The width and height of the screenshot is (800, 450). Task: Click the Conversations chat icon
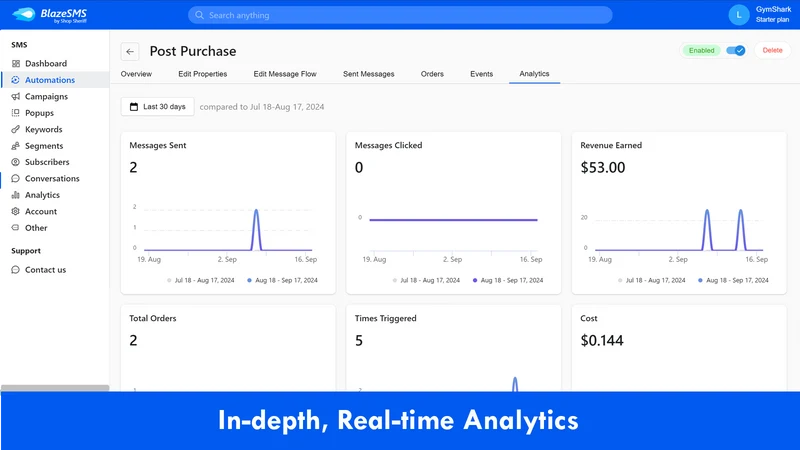coord(16,179)
